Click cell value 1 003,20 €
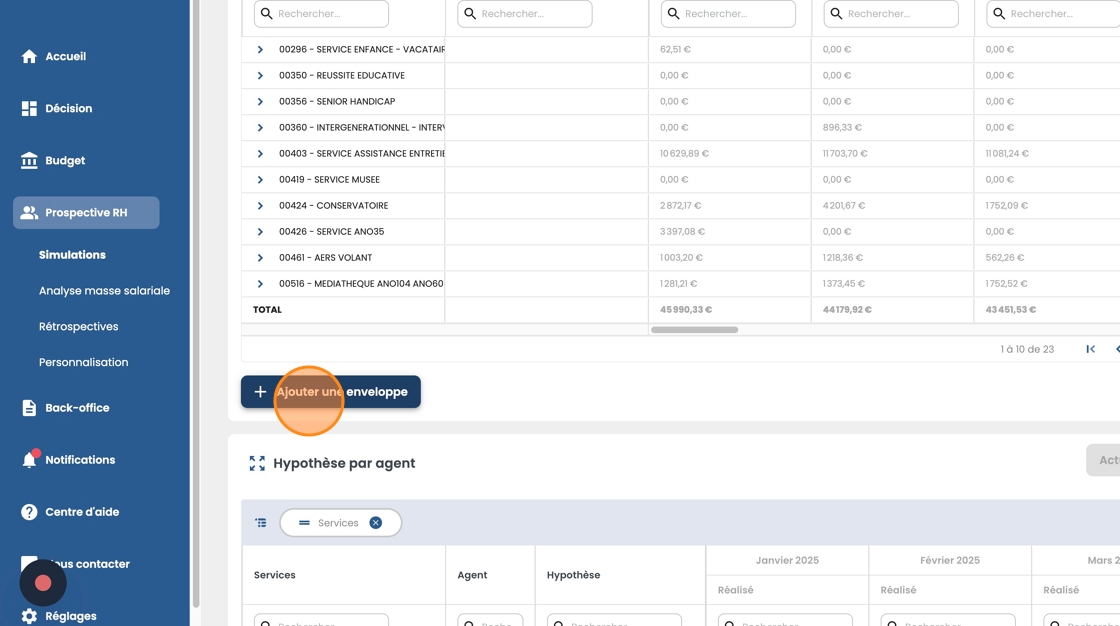Image resolution: width=1120 pixels, height=626 pixels. pyautogui.click(x=681, y=258)
